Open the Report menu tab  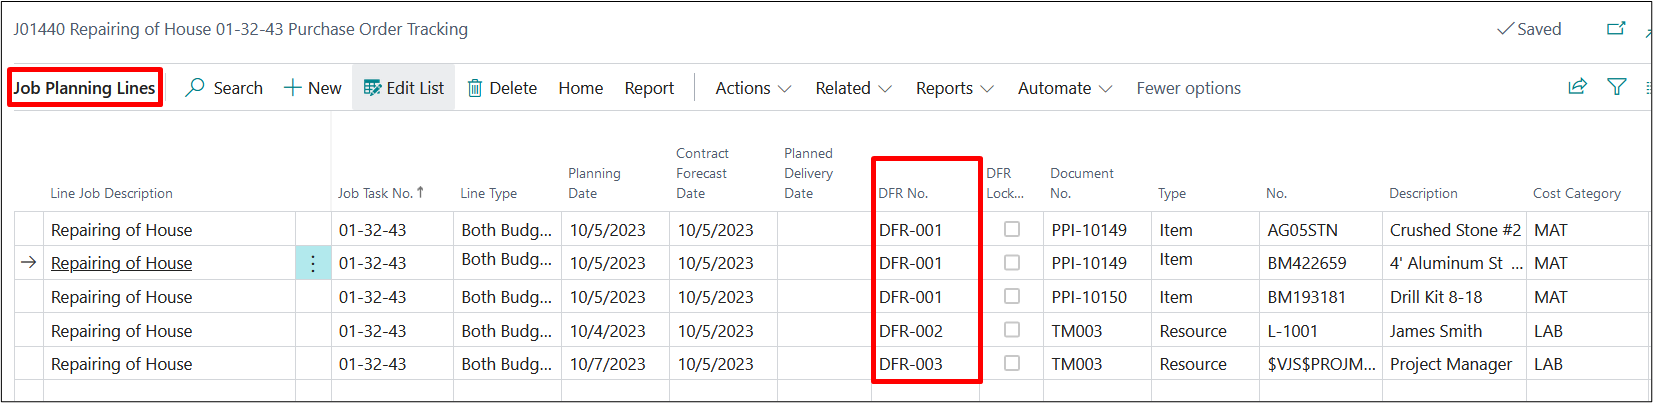click(649, 88)
